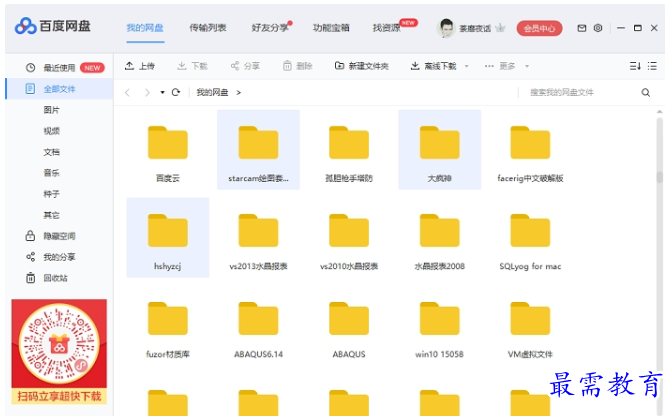671x416 pixels.
Task: Click the username next to avatar
Action: pos(475,29)
